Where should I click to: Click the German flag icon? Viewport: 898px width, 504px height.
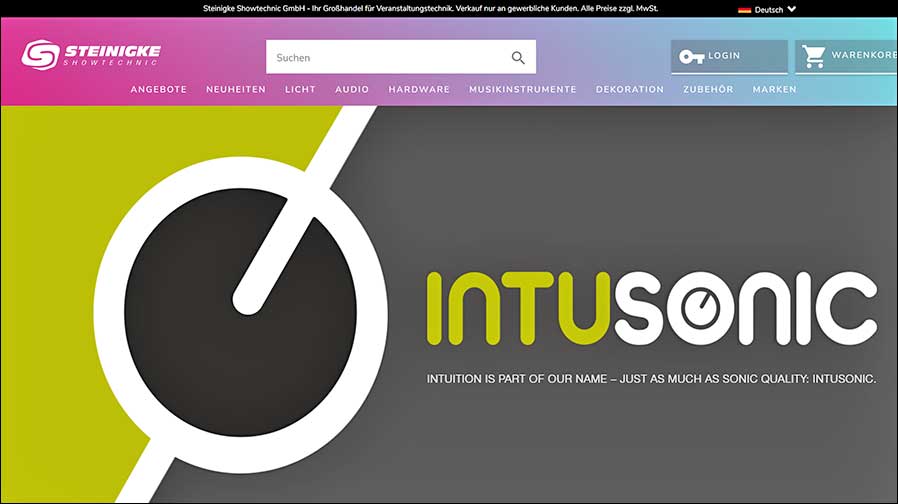(x=744, y=9)
